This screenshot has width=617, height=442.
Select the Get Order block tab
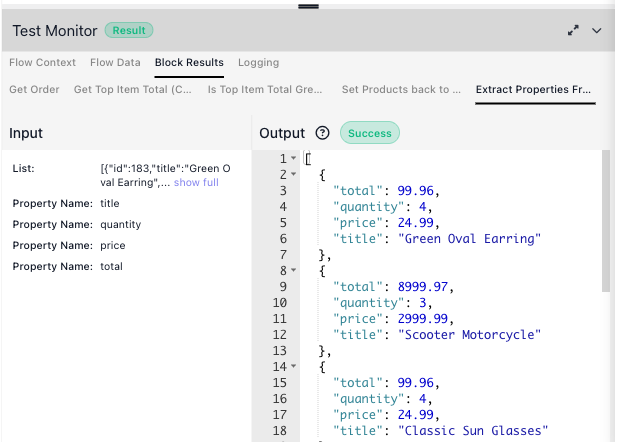[x=34, y=89]
